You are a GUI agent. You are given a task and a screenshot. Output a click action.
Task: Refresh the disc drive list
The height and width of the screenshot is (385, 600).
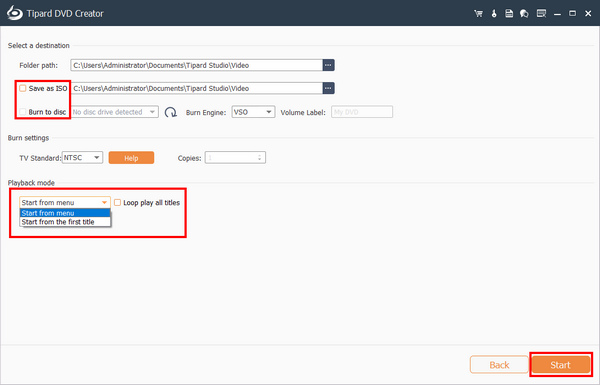click(x=171, y=112)
